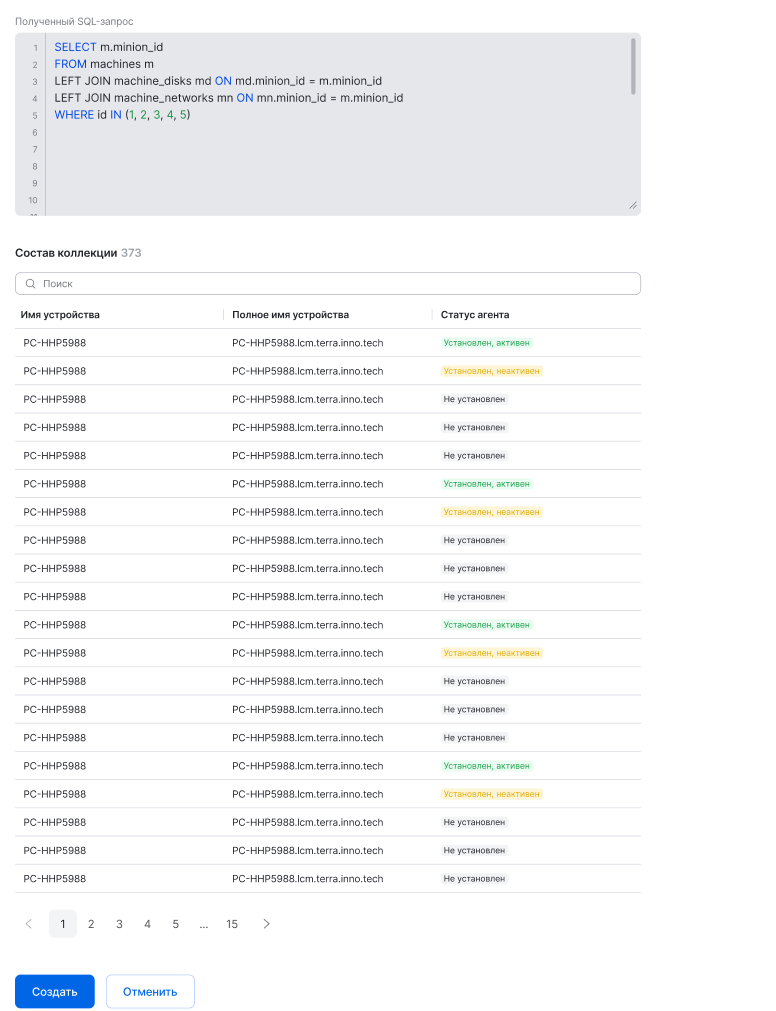Go to next page arrow
This screenshot has height=1011, width=776.
tap(266, 924)
